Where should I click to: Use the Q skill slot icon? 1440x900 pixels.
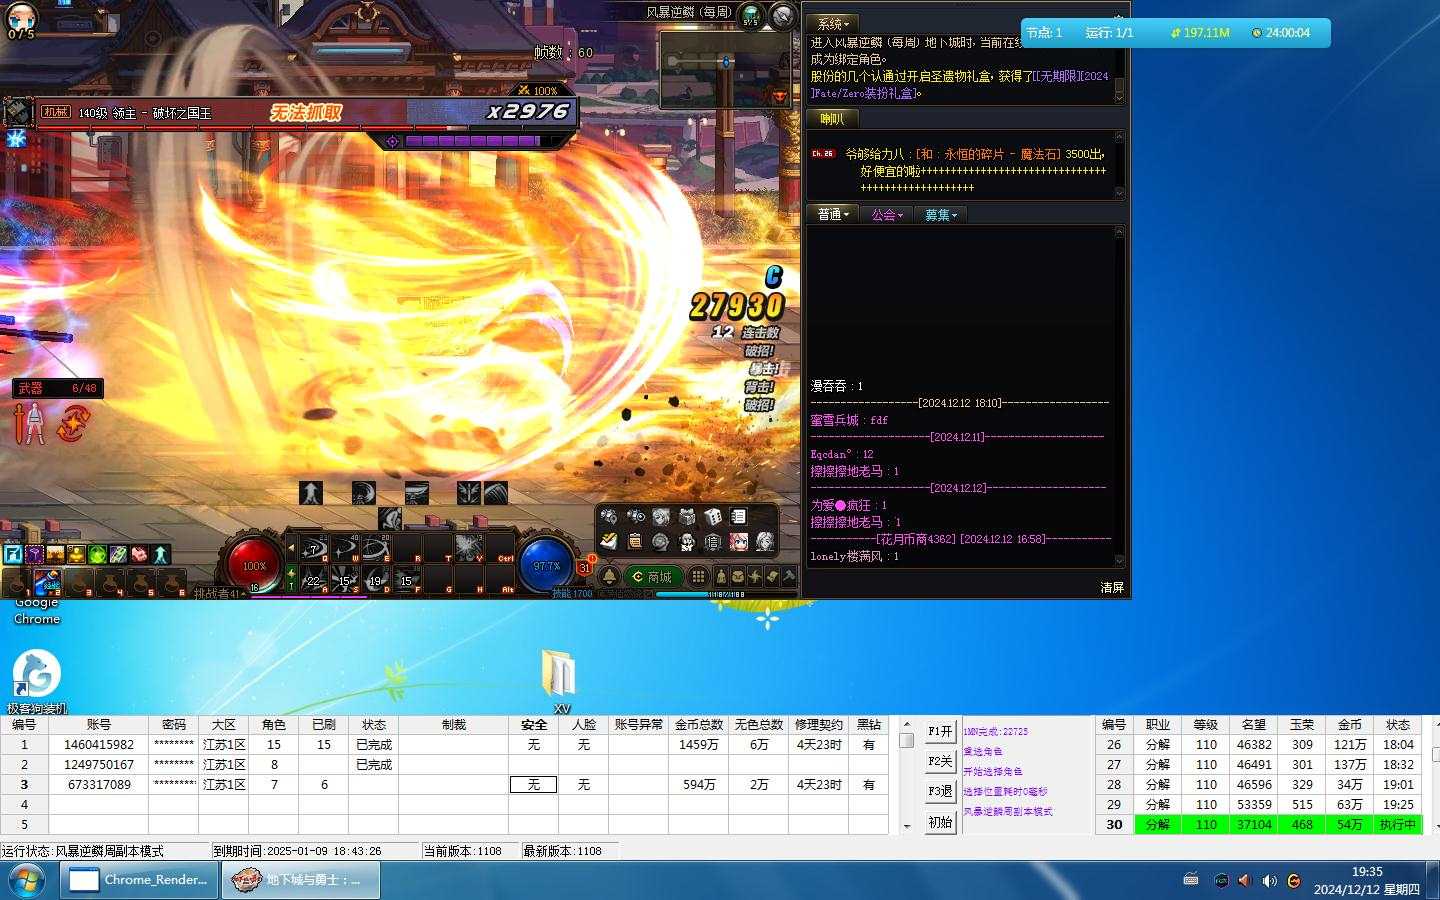coord(313,549)
